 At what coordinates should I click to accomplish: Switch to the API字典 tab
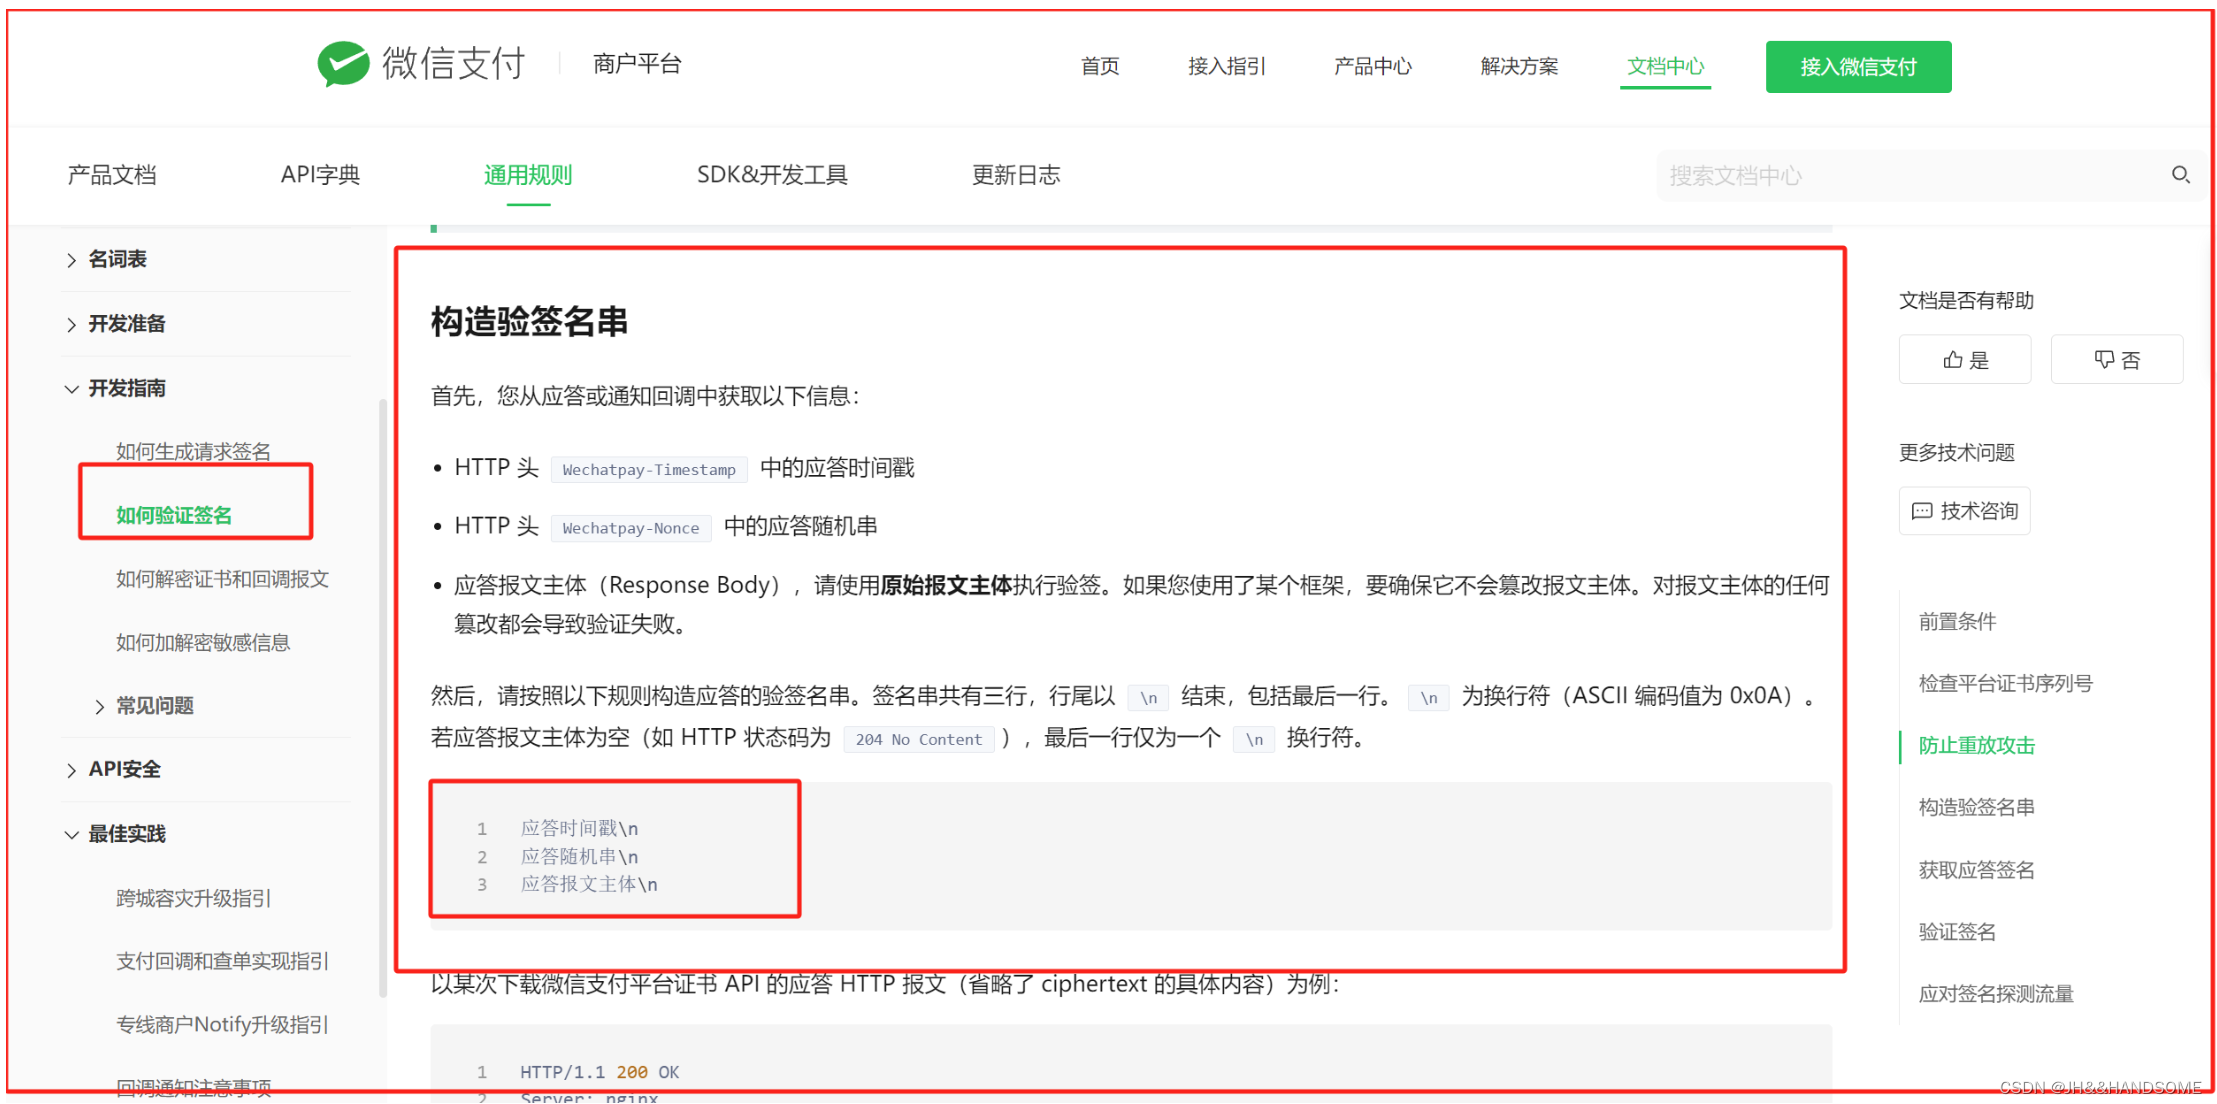320,175
